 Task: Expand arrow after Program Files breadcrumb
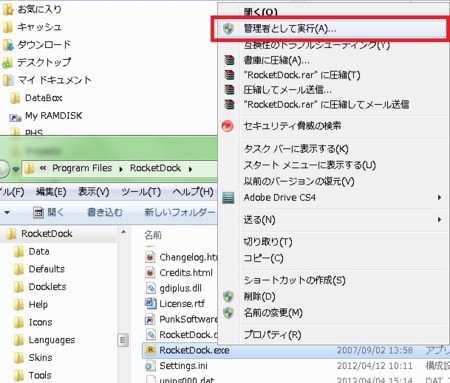tap(121, 169)
